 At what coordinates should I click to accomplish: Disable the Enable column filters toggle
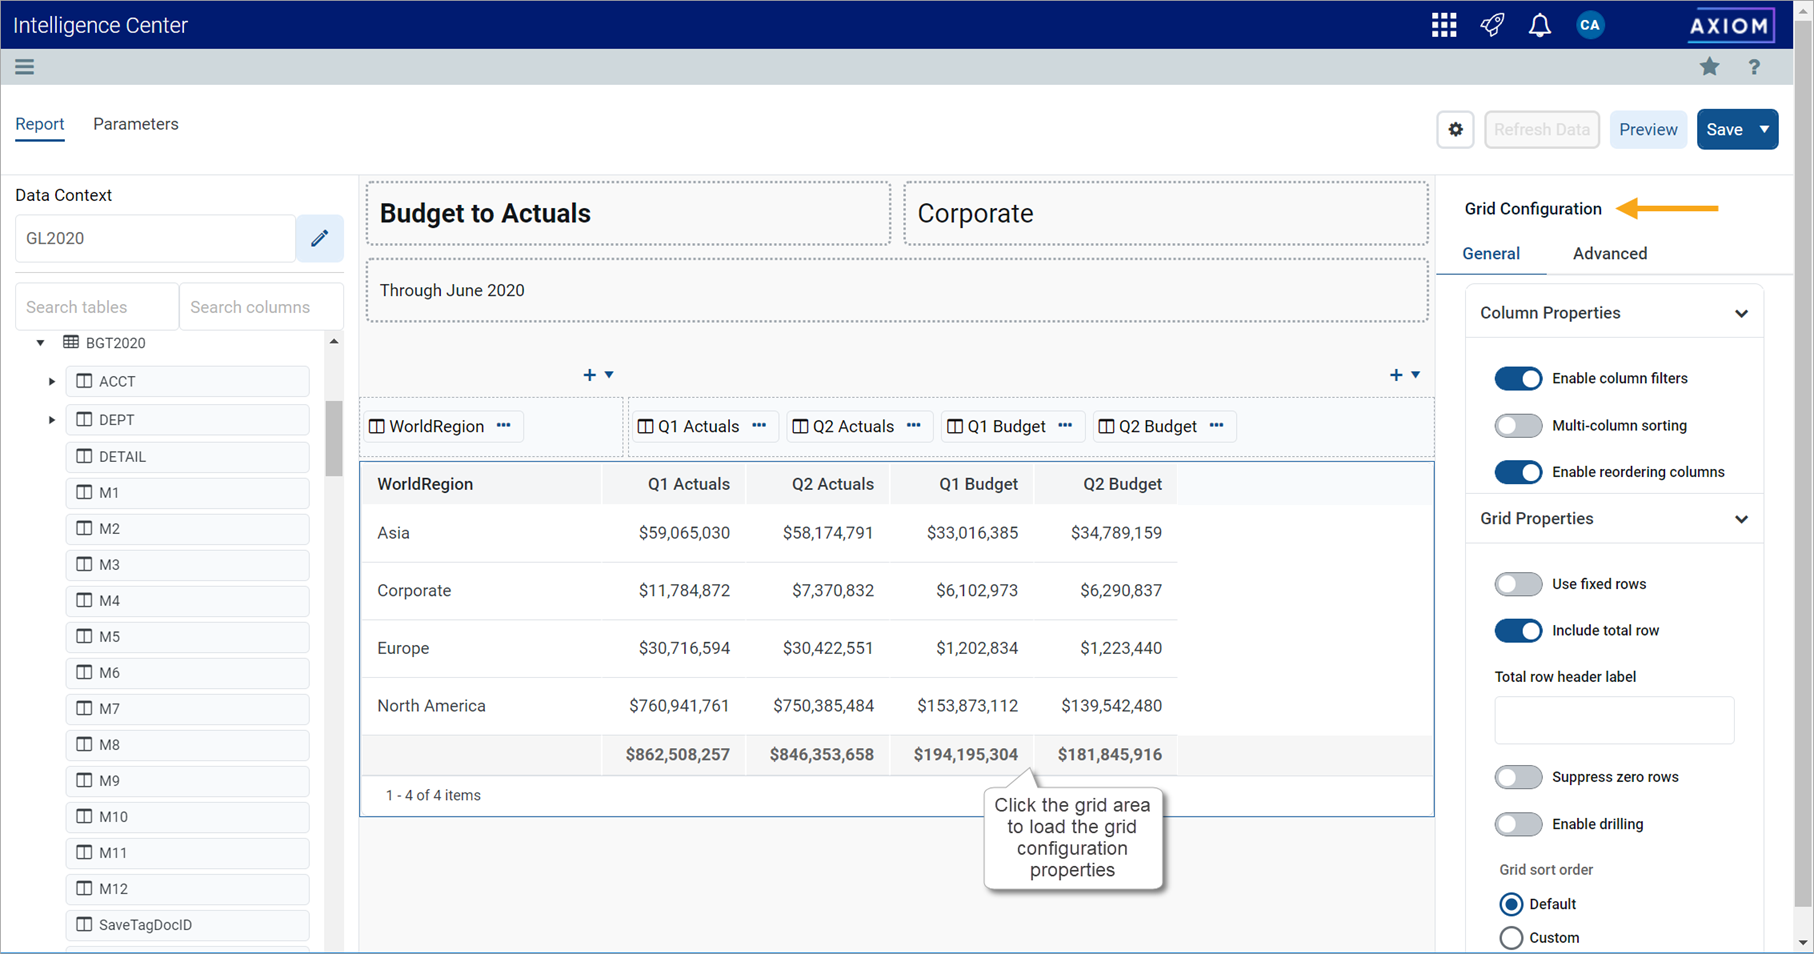point(1517,379)
